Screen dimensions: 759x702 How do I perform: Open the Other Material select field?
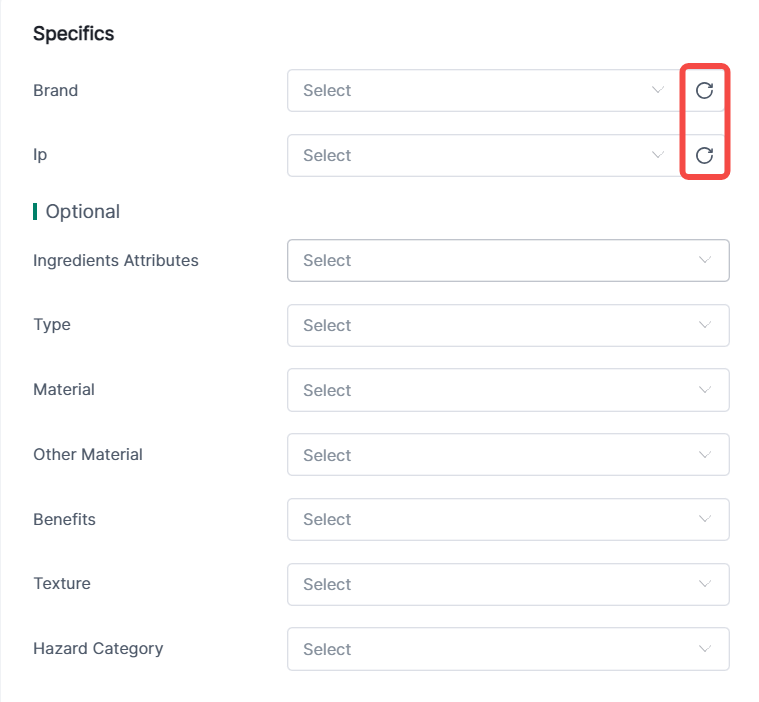[490, 455]
